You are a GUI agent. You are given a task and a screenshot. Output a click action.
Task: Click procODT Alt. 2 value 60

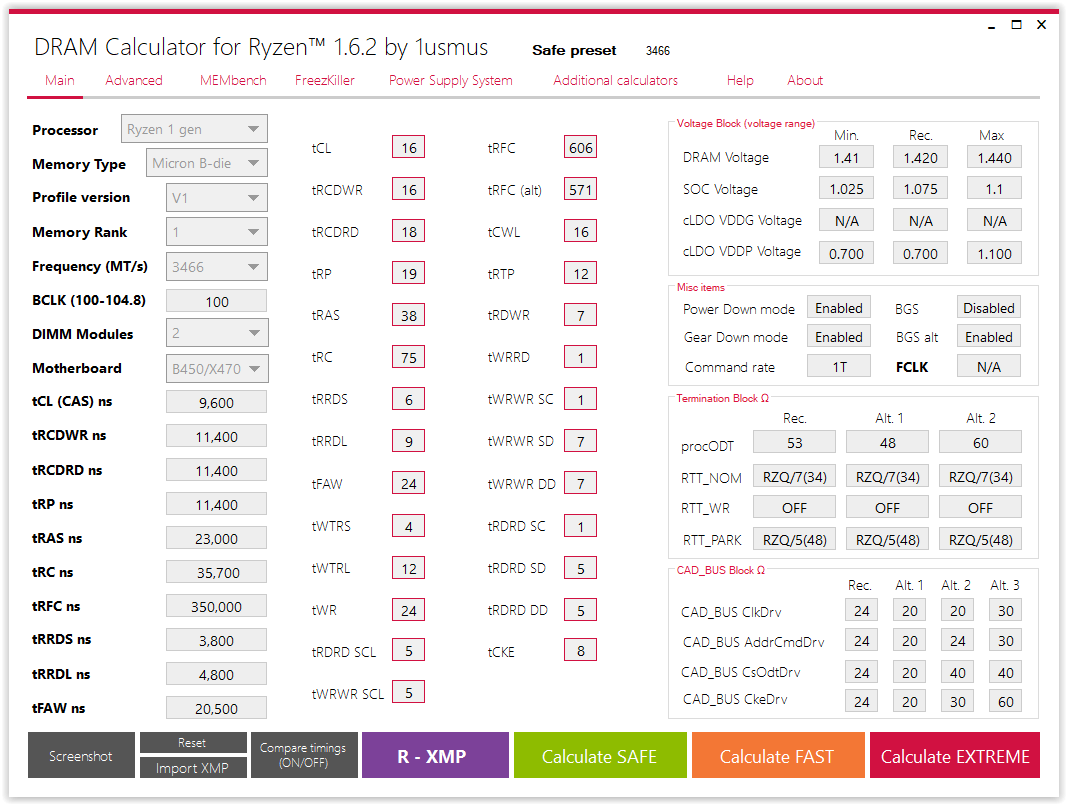click(981, 443)
